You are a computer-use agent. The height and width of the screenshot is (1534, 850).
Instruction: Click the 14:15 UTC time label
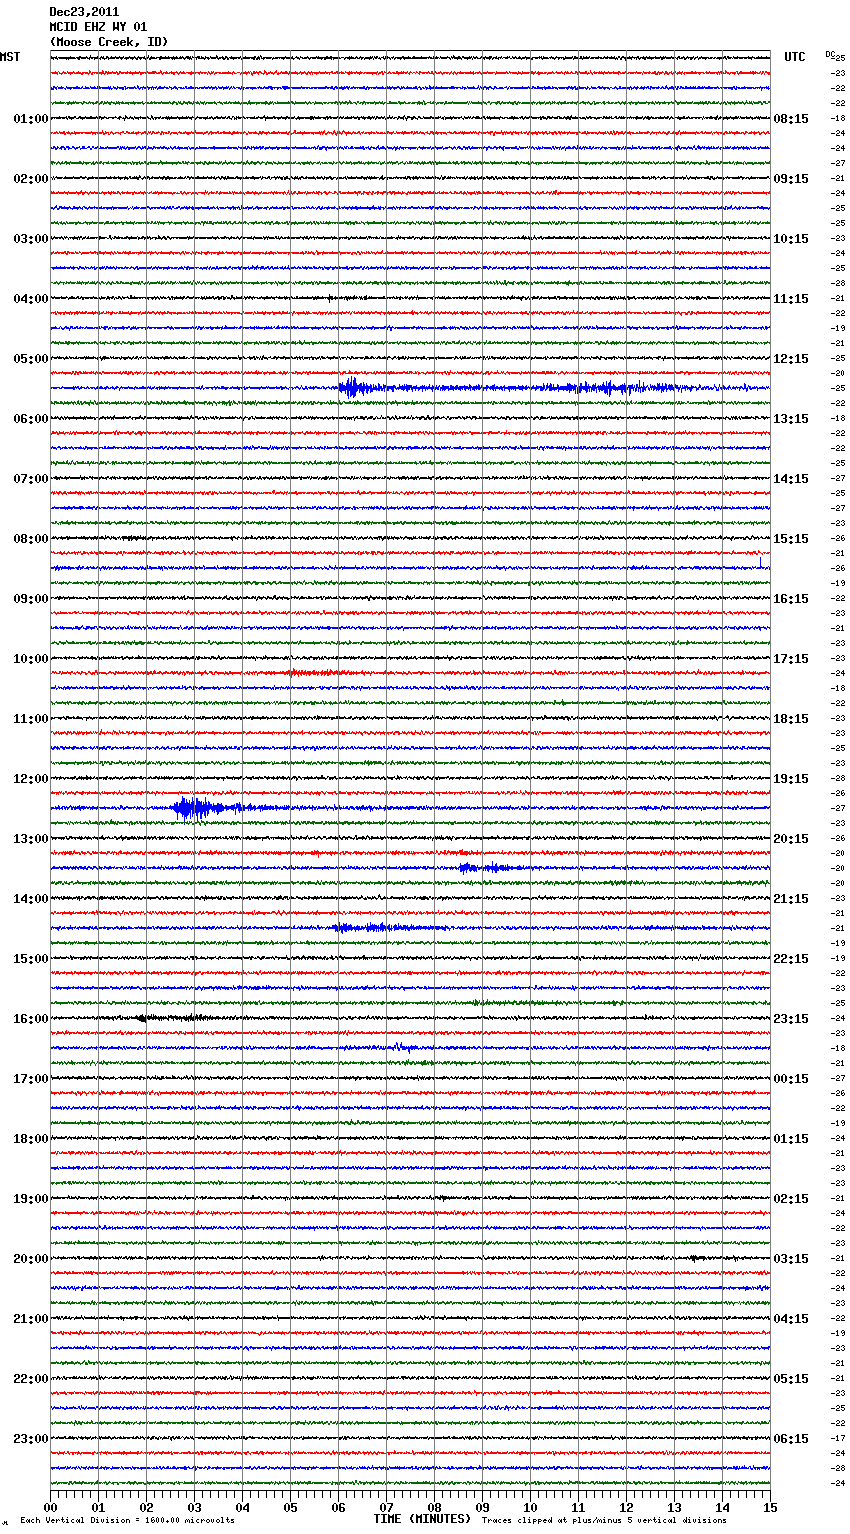click(791, 479)
